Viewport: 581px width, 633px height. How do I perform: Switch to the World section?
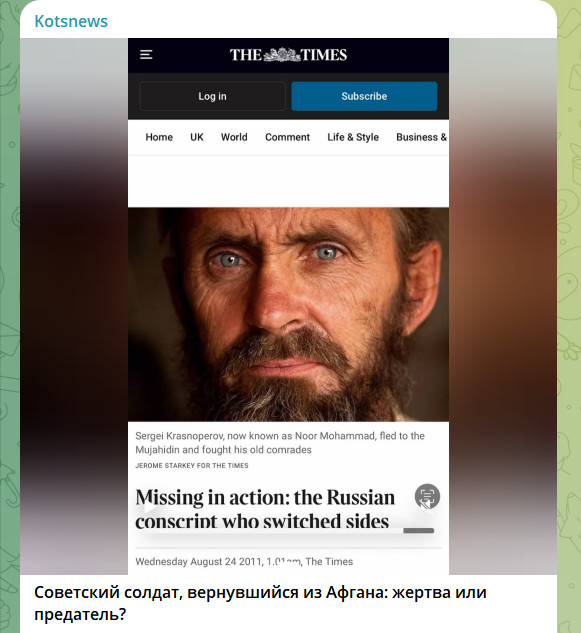(x=234, y=137)
